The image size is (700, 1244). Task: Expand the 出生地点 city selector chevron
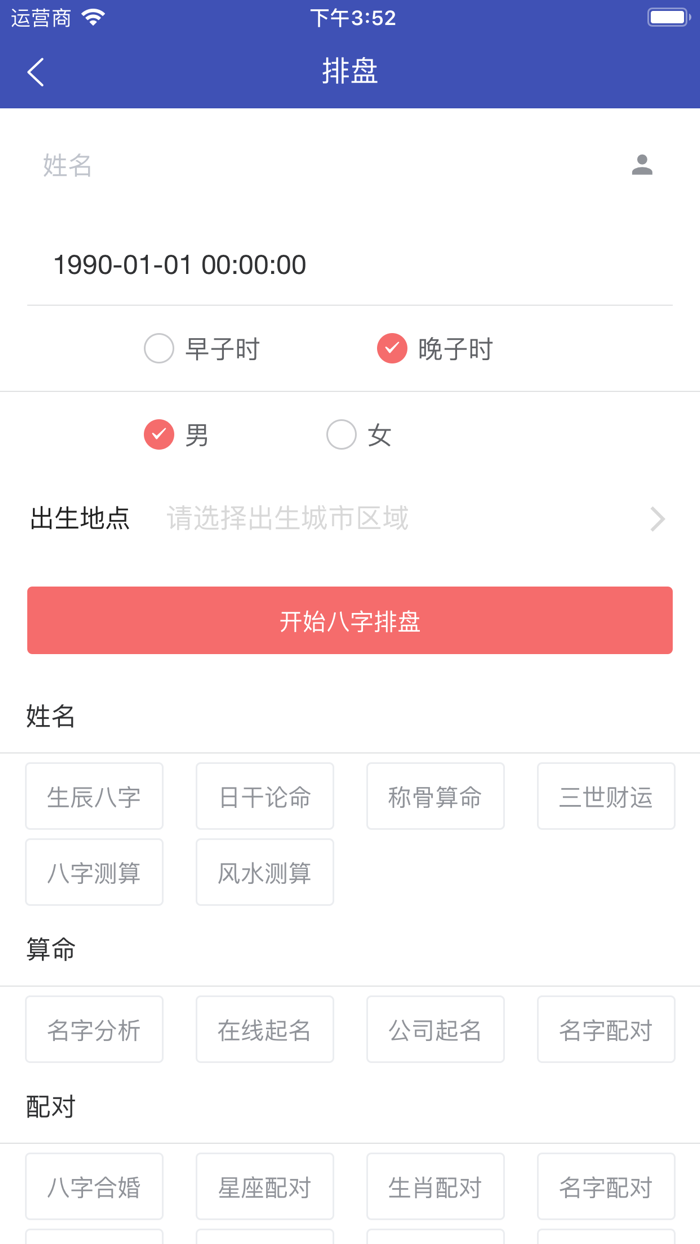657,519
